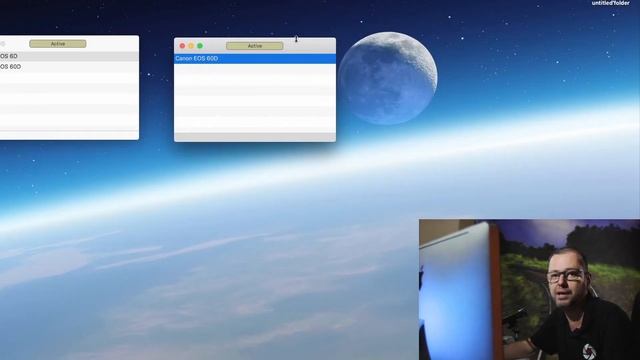Screen dimensions: 640x360
Task: Click the Active button in the left window
Action: pos(58,44)
